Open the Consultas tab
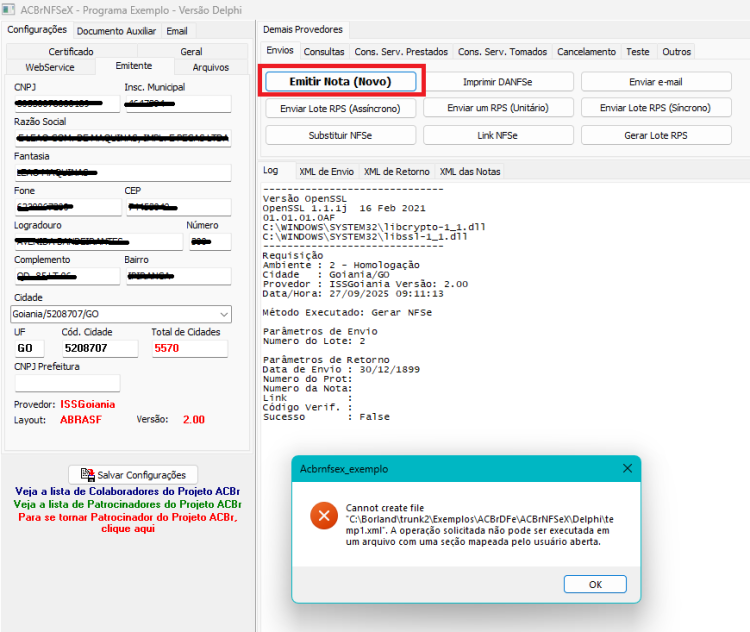This screenshot has height=632, width=750. pos(324,52)
